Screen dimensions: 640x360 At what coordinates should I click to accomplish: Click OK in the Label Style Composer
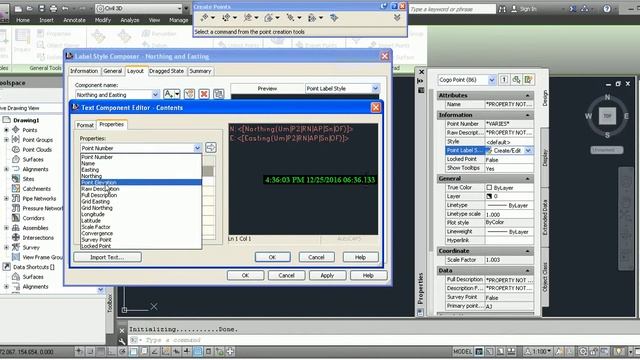click(x=245, y=276)
